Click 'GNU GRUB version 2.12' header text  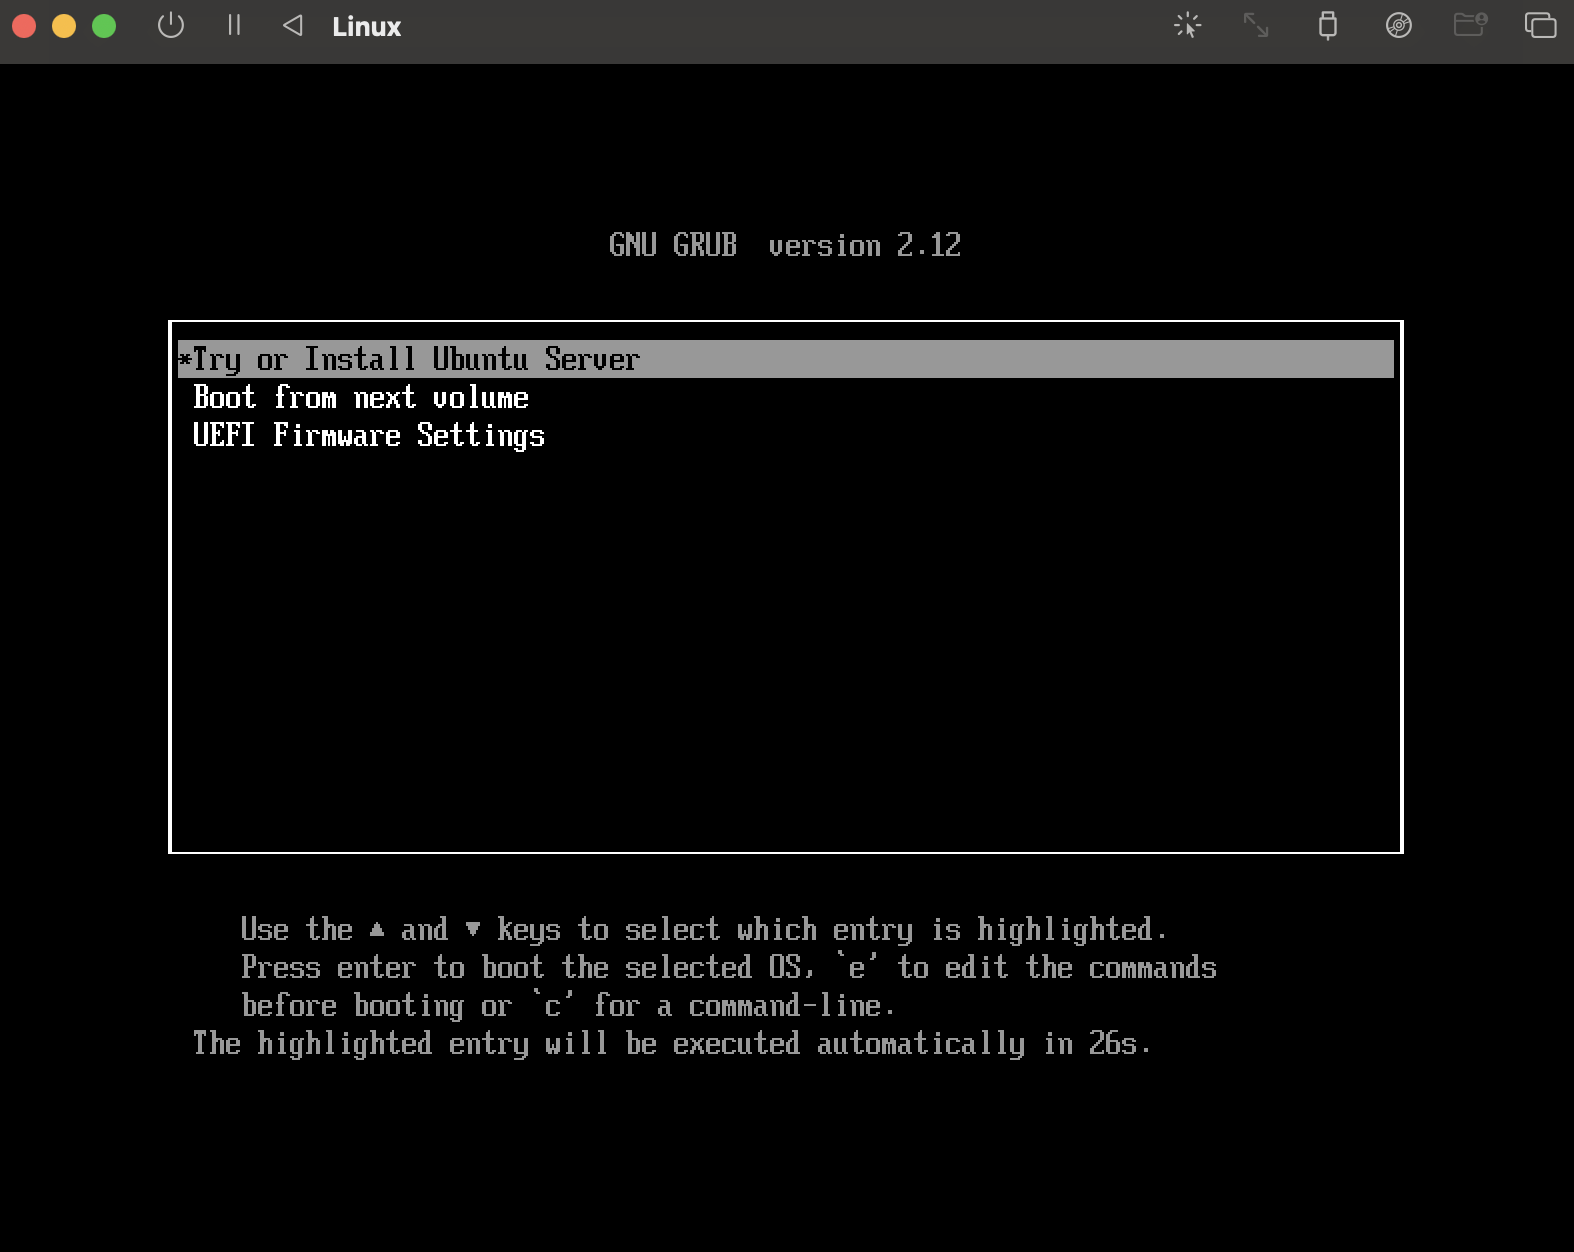[x=785, y=245]
